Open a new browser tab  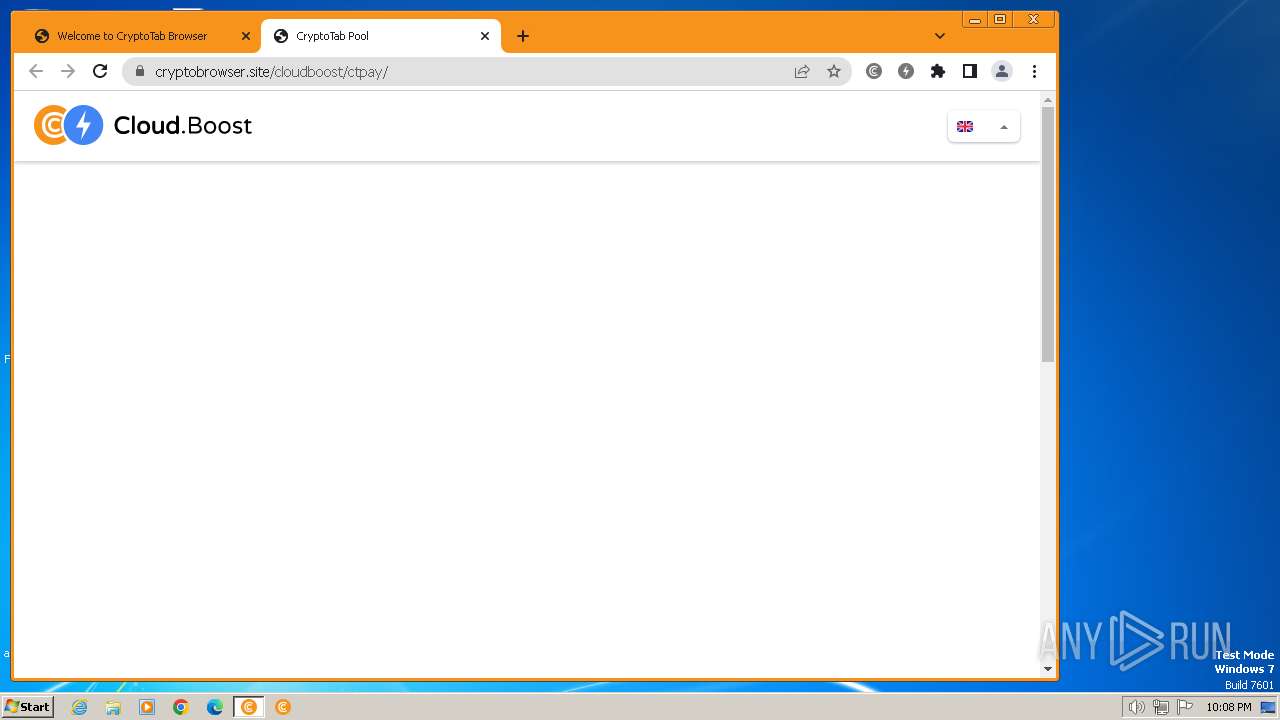click(523, 36)
